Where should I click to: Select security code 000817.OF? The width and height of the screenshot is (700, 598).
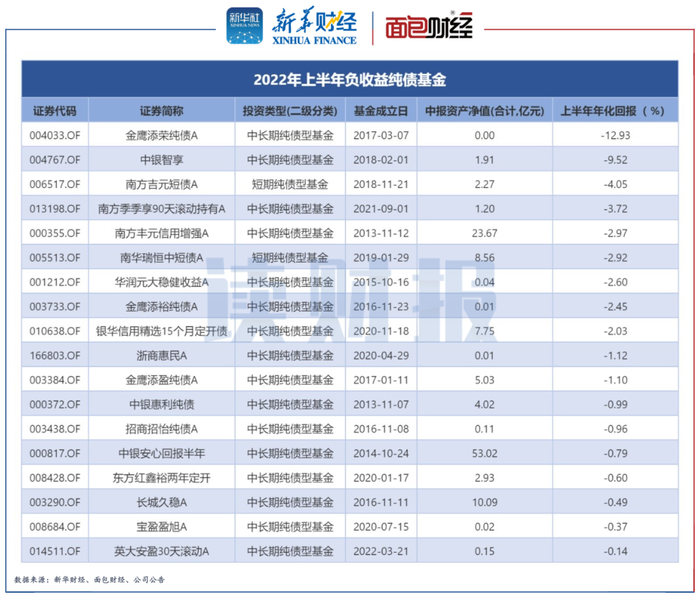click(x=55, y=453)
